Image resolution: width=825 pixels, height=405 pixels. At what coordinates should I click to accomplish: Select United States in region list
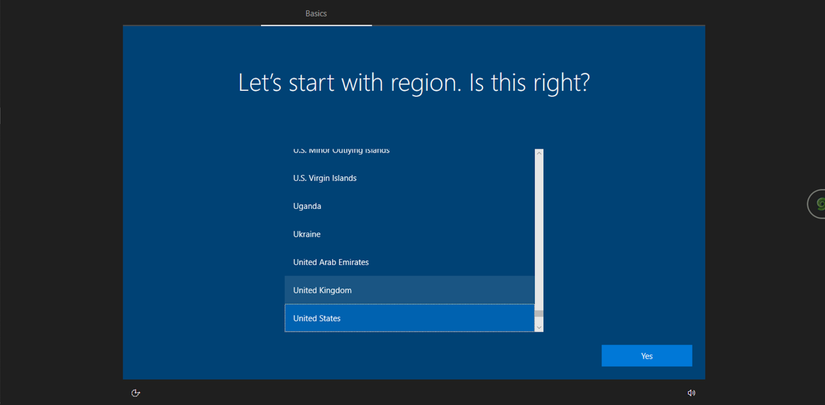point(409,318)
